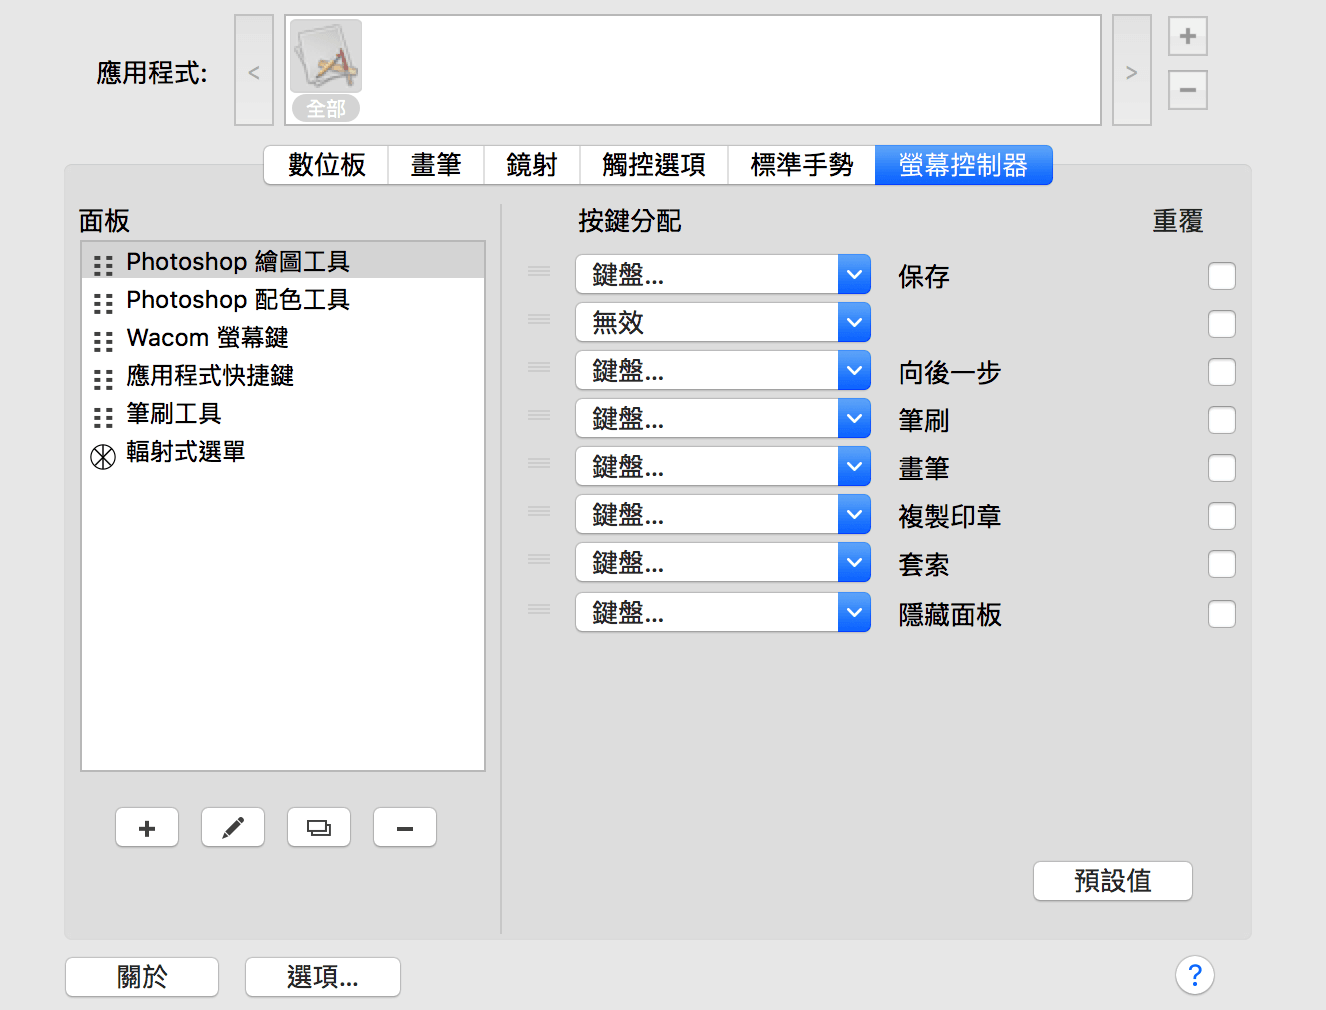Open the key assignment dropdown for 保存
The height and width of the screenshot is (1010, 1326).
(x=723, y=274)
